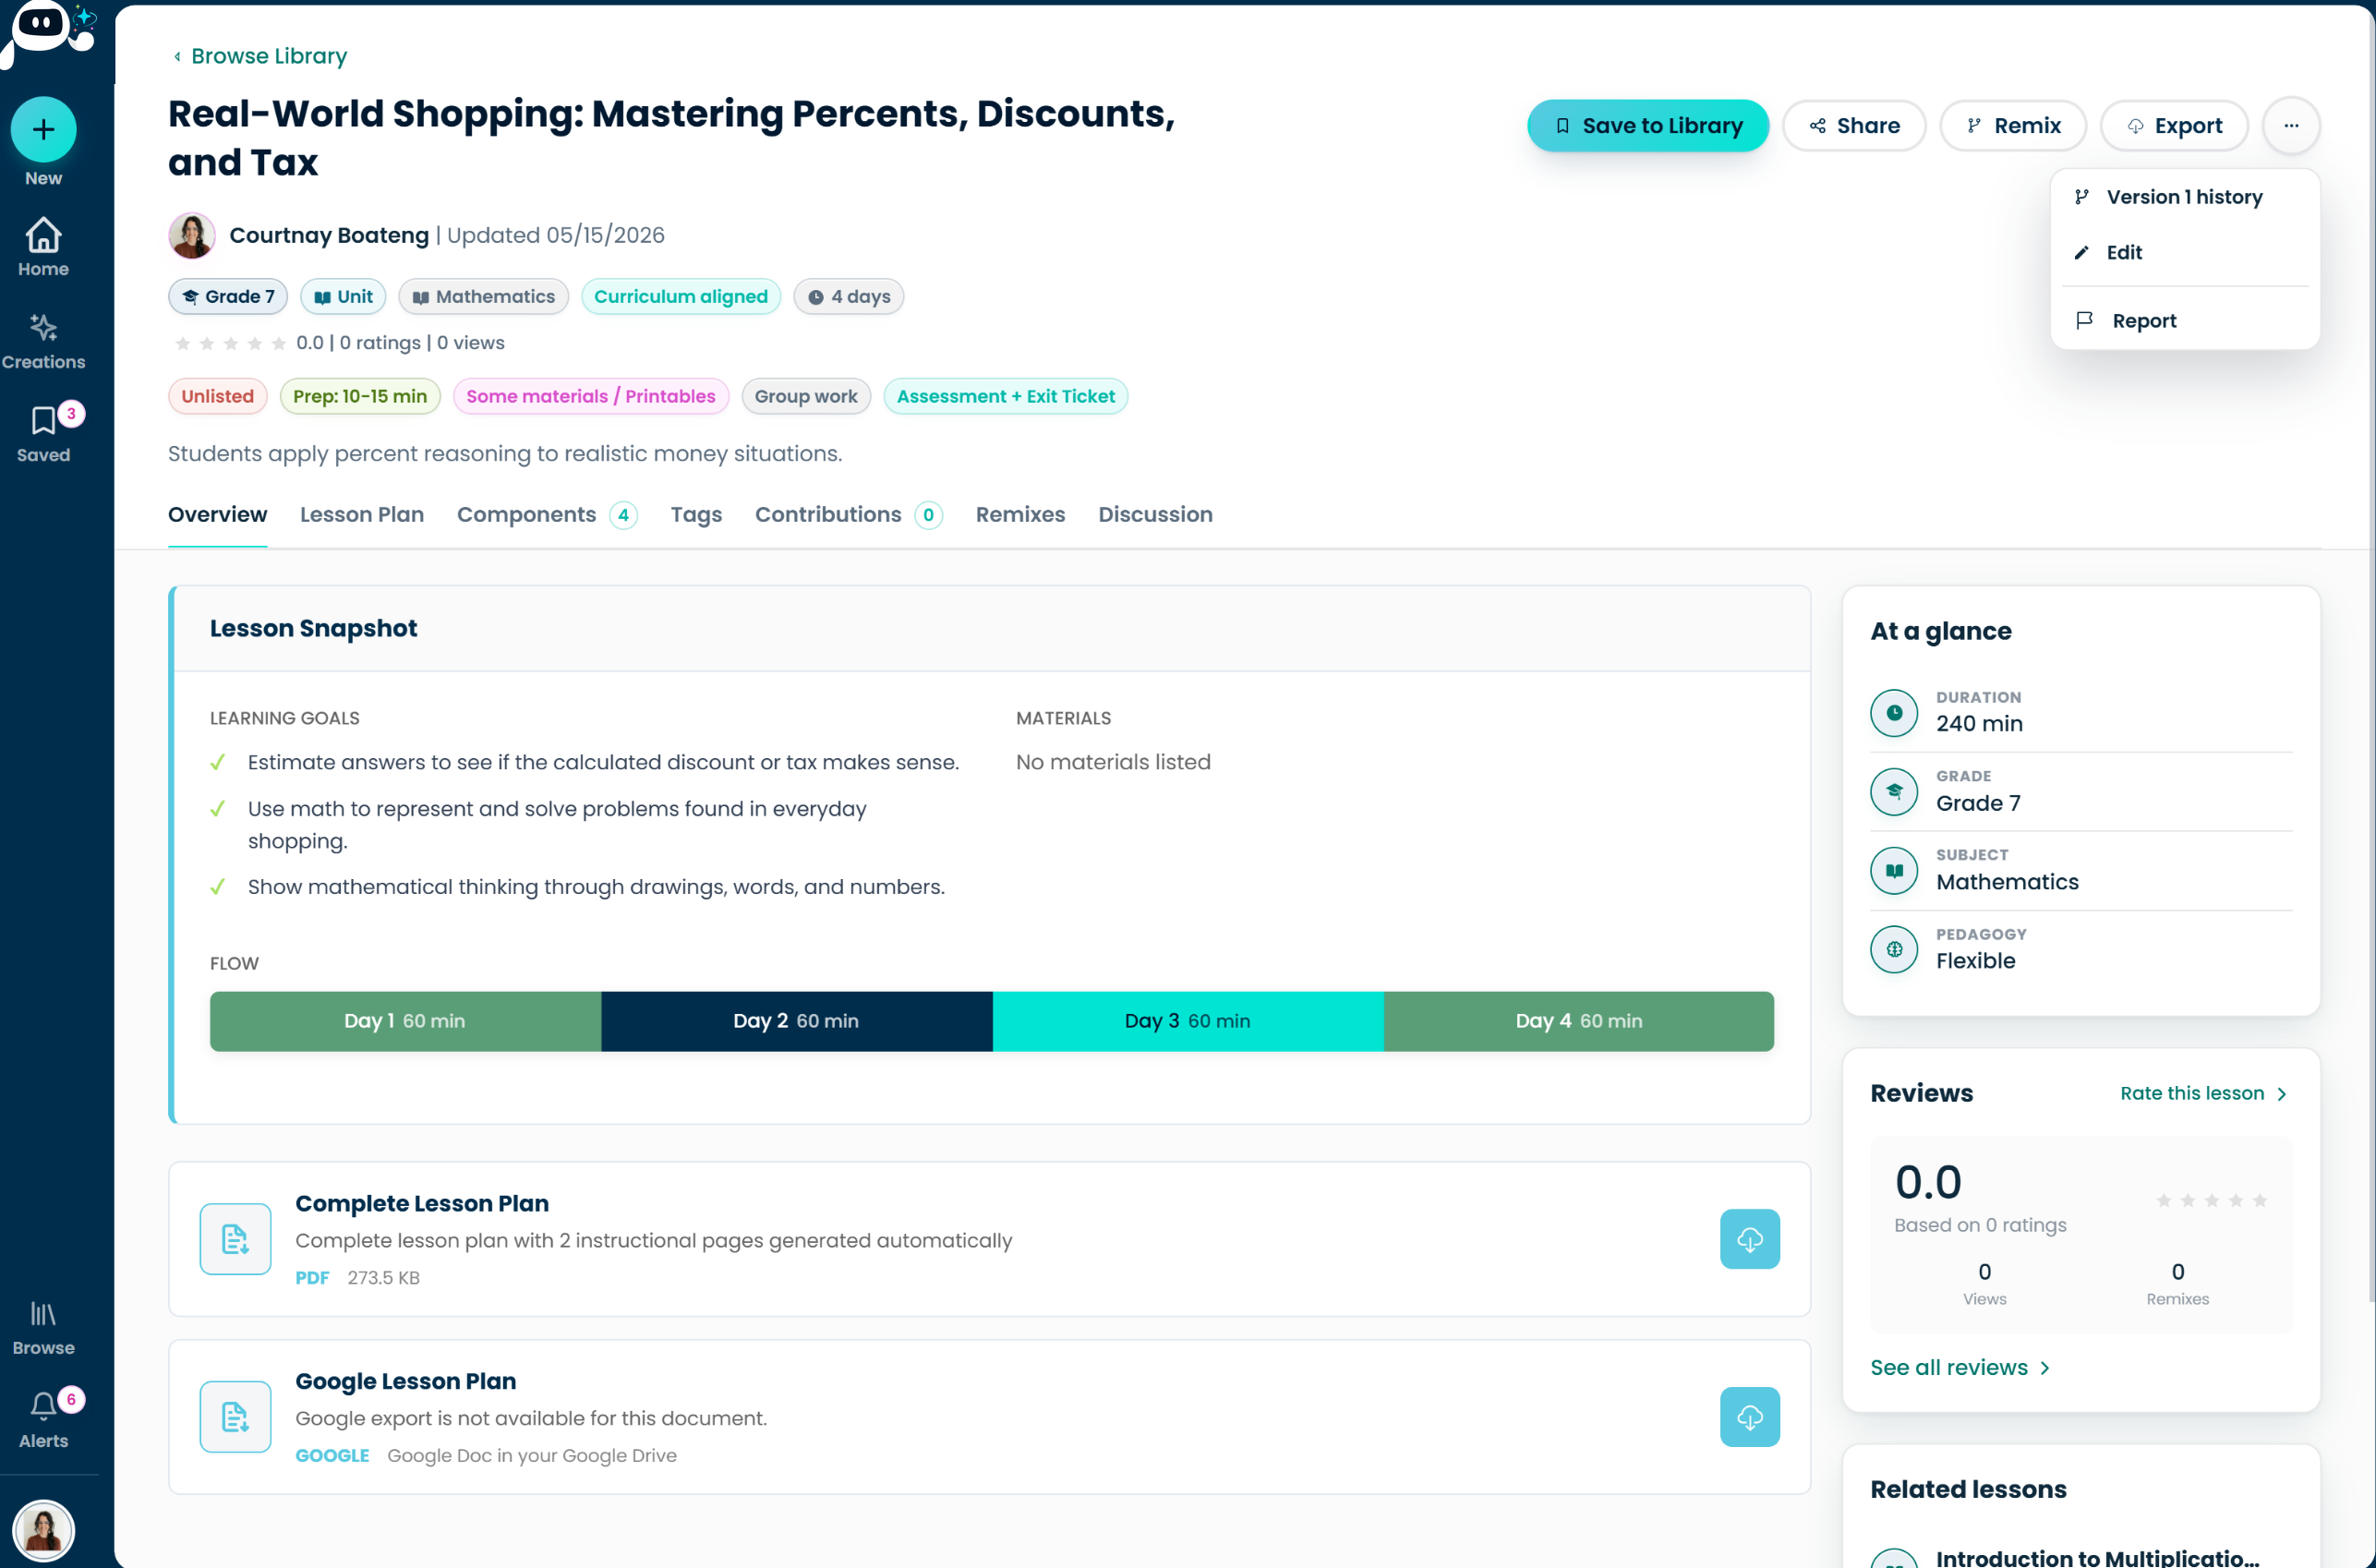Select Day 3 segment in flow bar

[1187, 1021]
